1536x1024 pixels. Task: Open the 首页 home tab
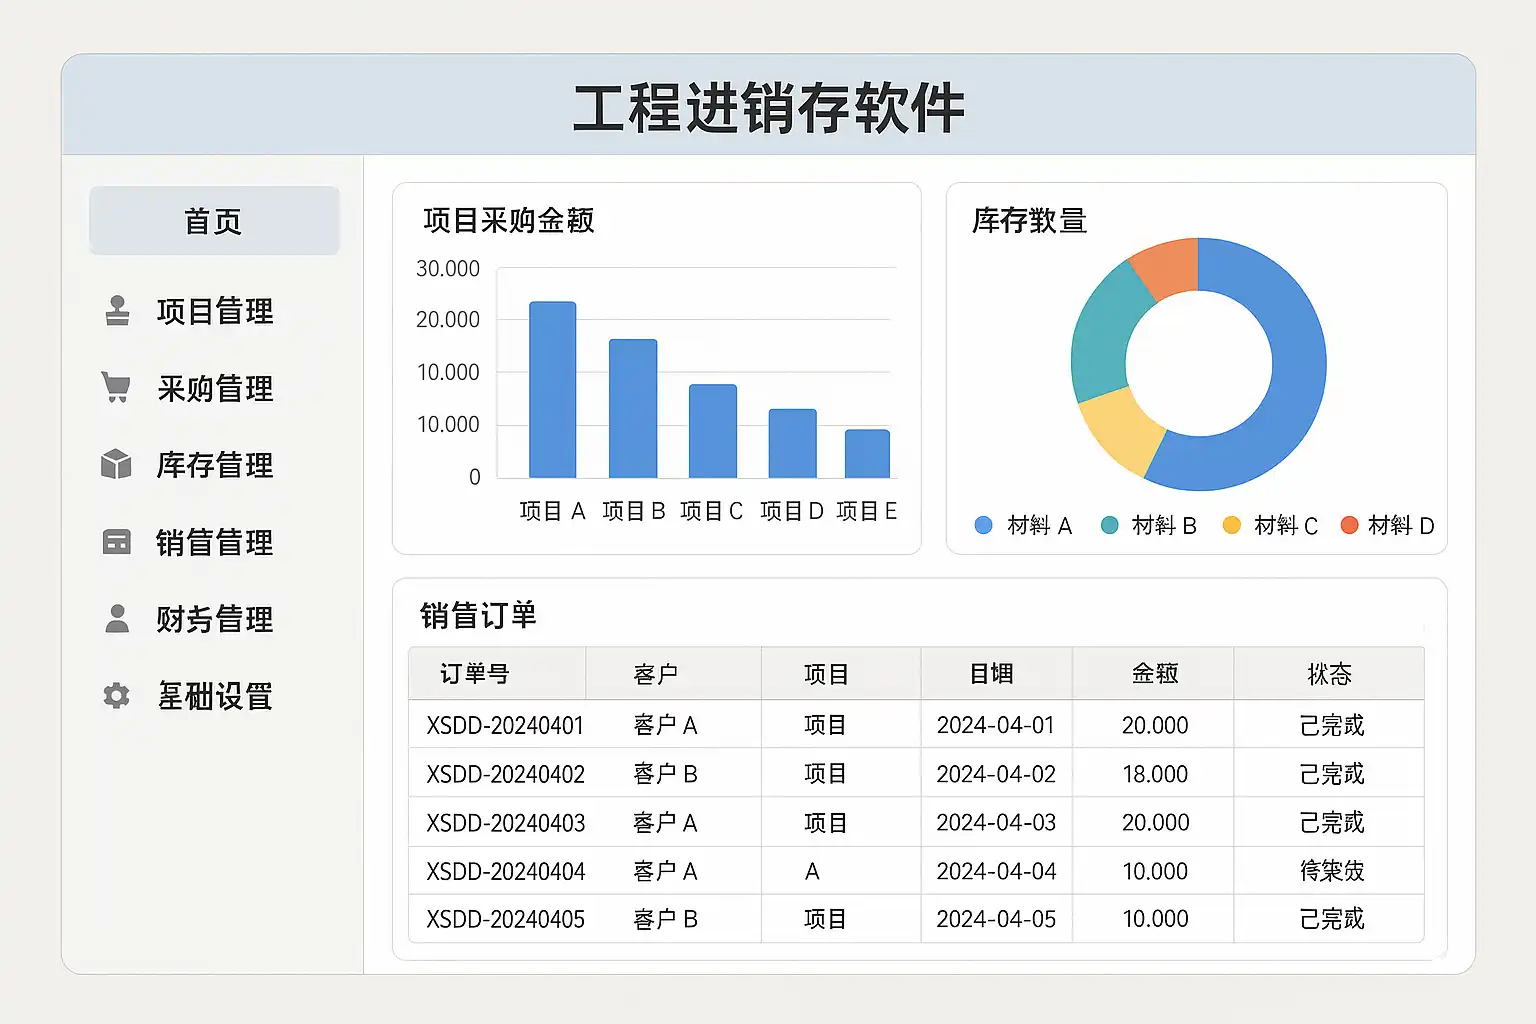pyautogui.click(x=214, y=221)
